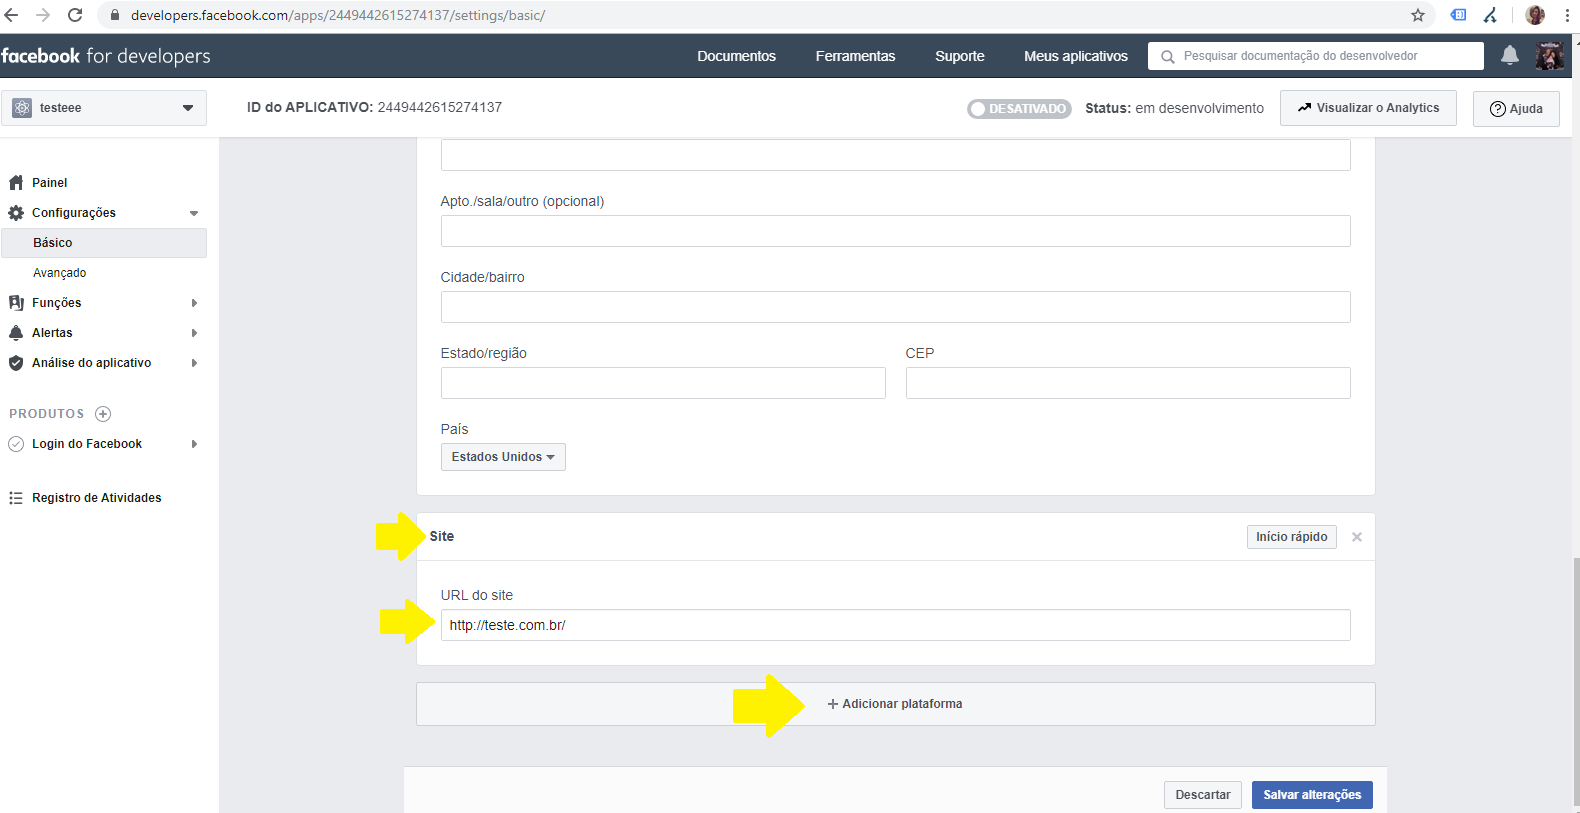Click Início rápido button
Viewport: 1580px width, 813px height.
click(x=1291, y=537)
